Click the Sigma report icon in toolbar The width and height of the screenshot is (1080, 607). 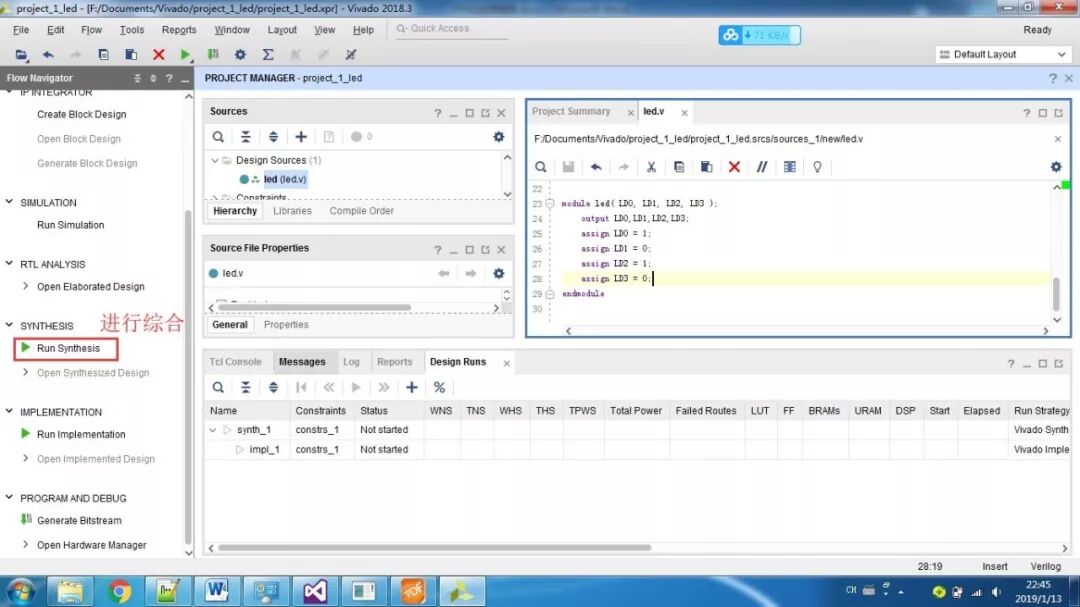[x=268, y=54]
